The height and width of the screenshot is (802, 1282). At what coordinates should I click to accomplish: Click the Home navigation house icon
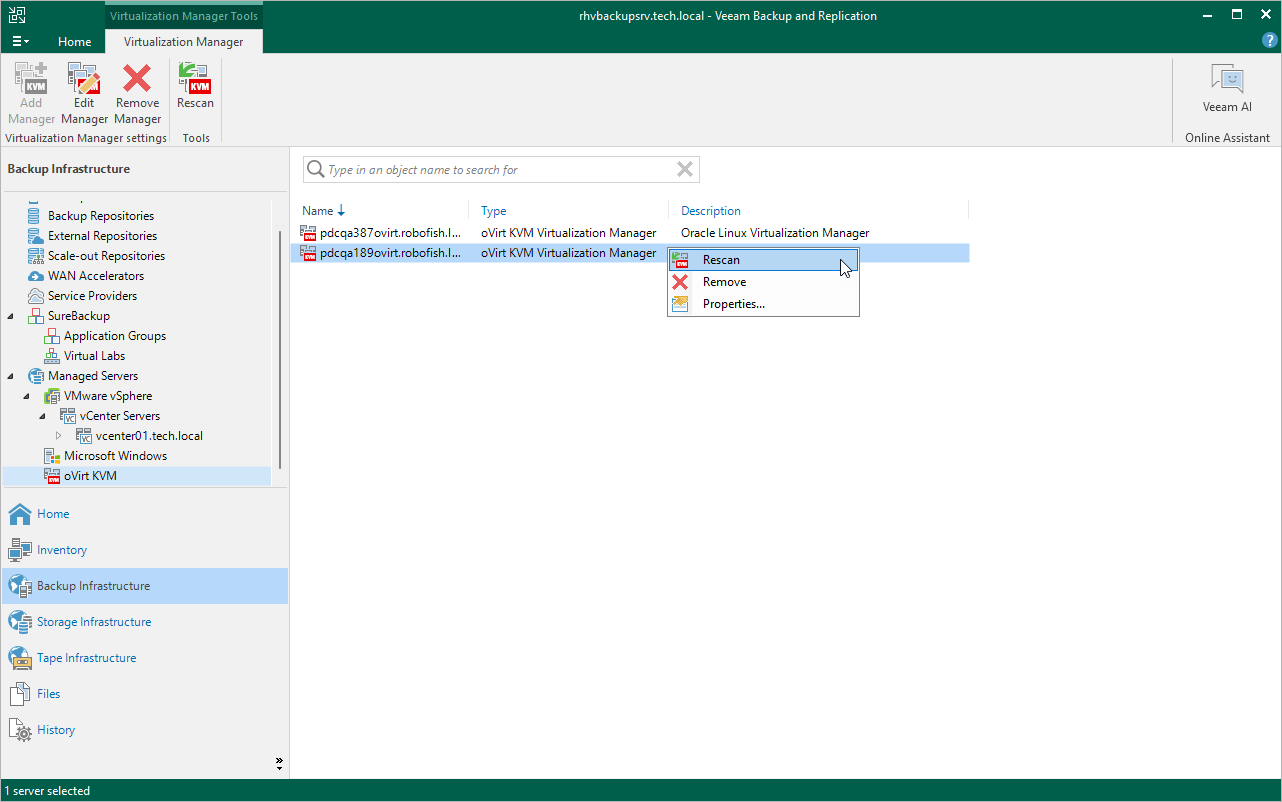[x=20, y=514]
